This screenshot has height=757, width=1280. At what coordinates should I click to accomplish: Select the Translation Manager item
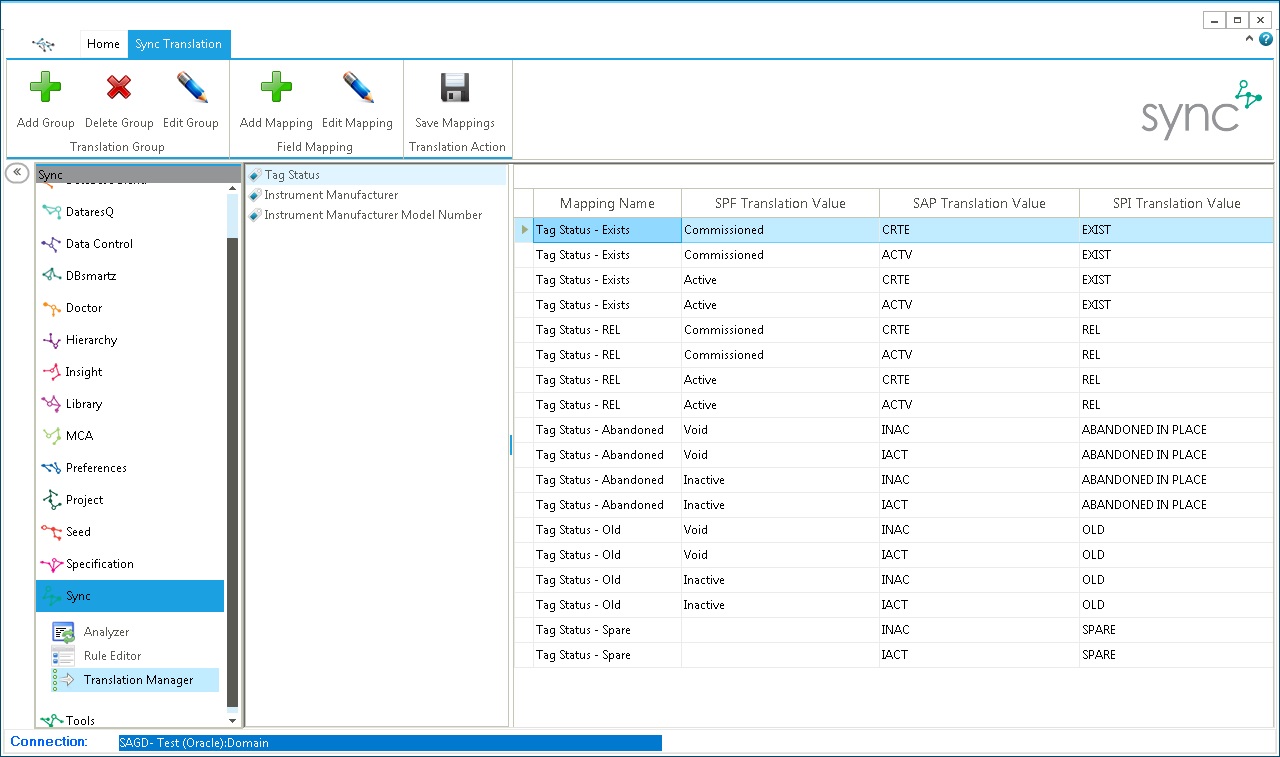coord(135,680)
